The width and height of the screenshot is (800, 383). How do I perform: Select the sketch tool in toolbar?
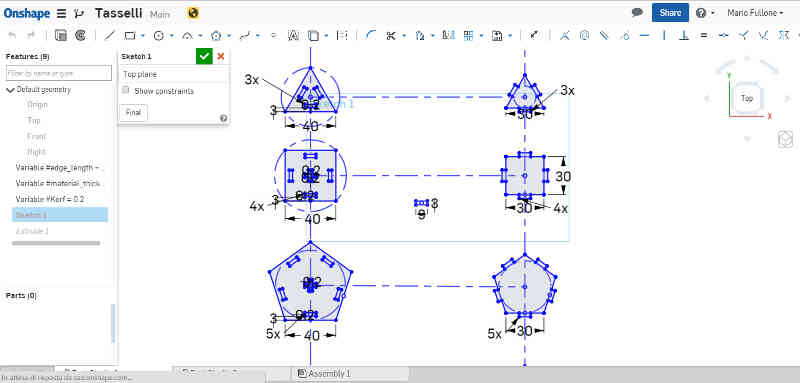[61, 35]
